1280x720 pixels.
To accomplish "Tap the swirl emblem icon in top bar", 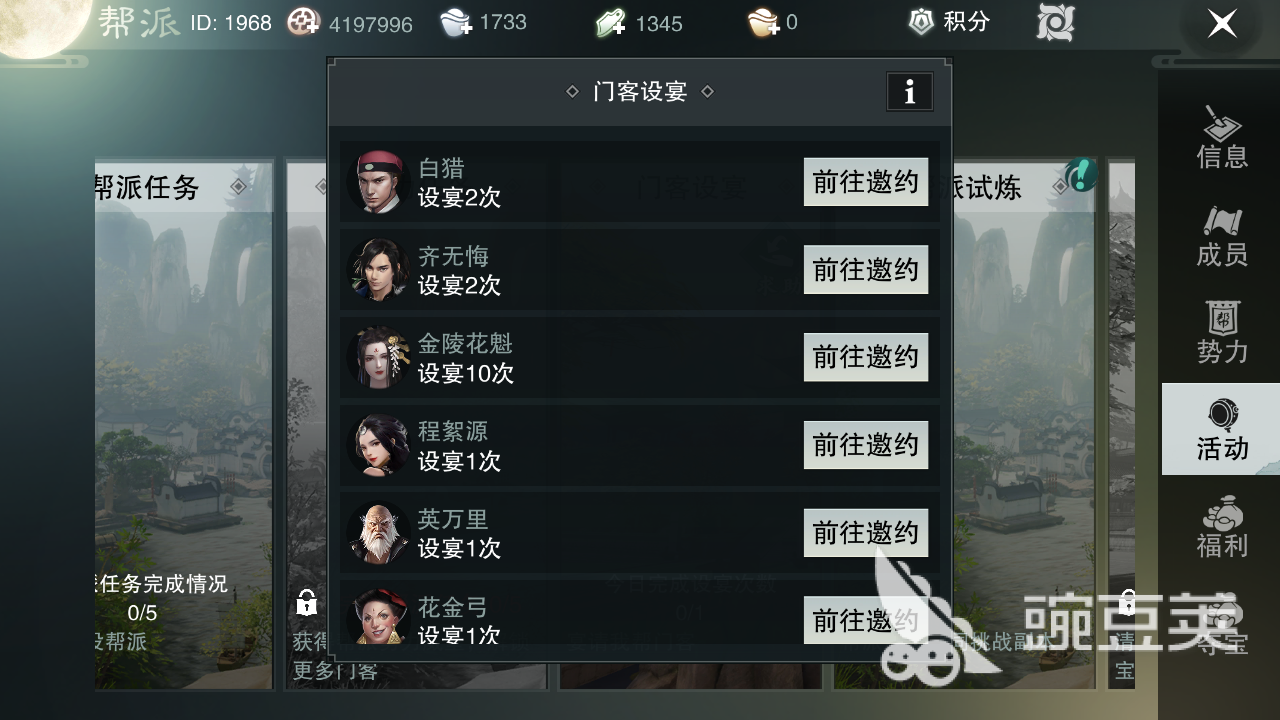I will click(1055, 23).
